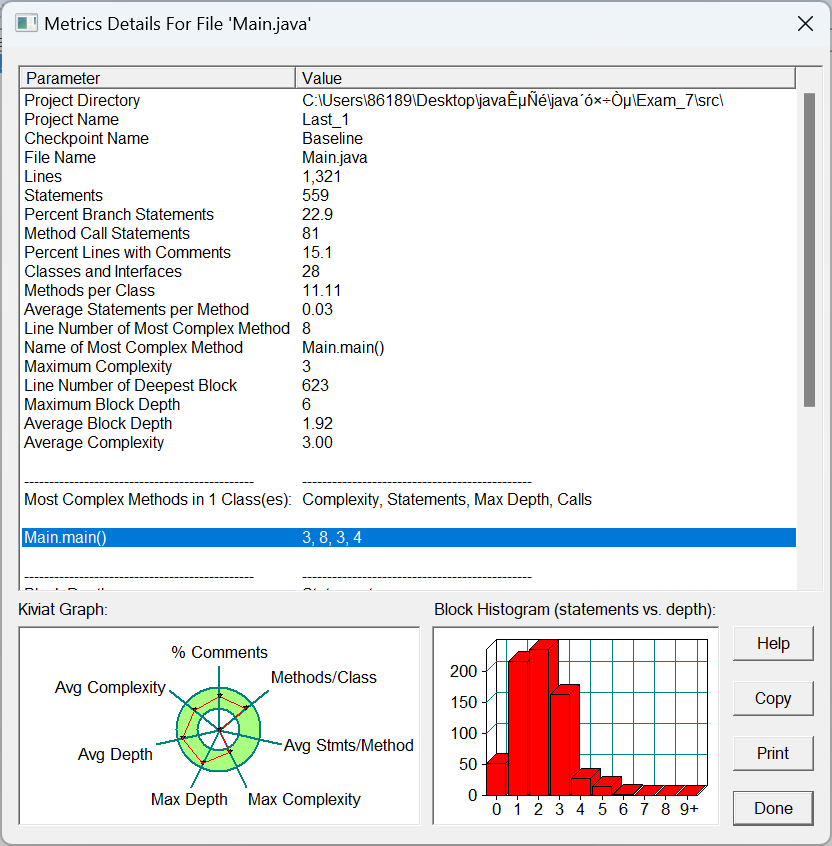
Task: Click Done to dismiss the dialog
Action: [x=773, y=808]
